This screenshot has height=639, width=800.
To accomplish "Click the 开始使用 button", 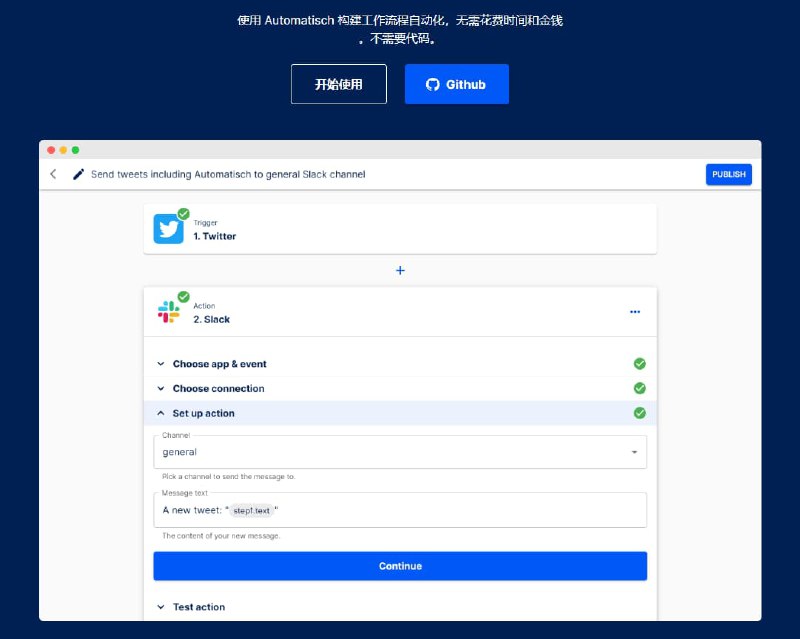I will click(338, 84).
